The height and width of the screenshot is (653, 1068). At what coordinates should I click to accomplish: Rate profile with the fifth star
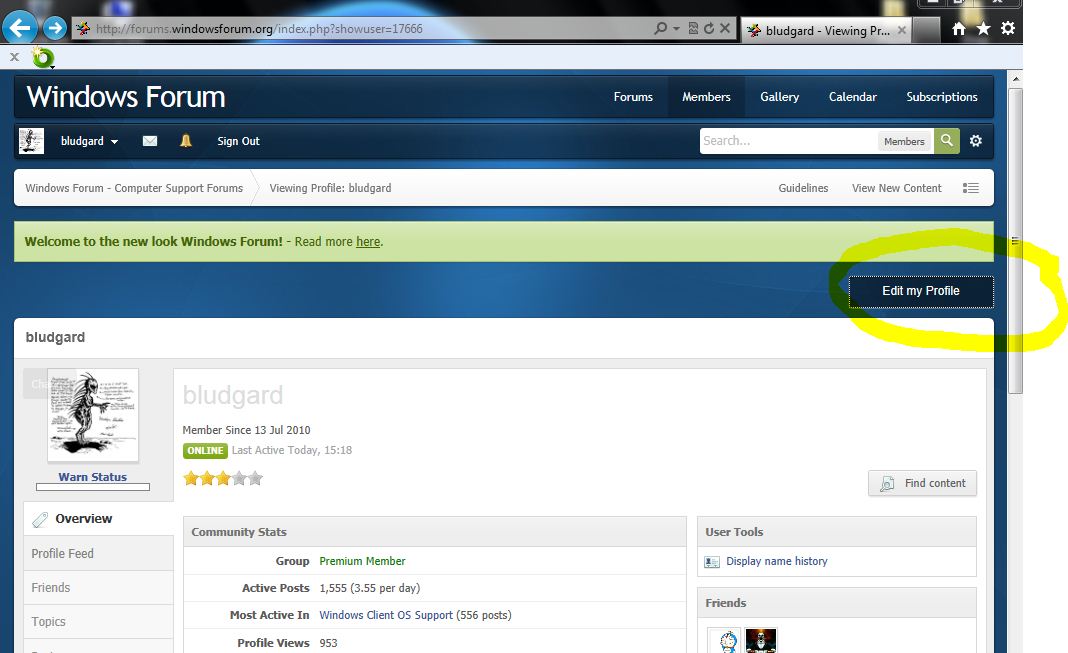(255, 478)
